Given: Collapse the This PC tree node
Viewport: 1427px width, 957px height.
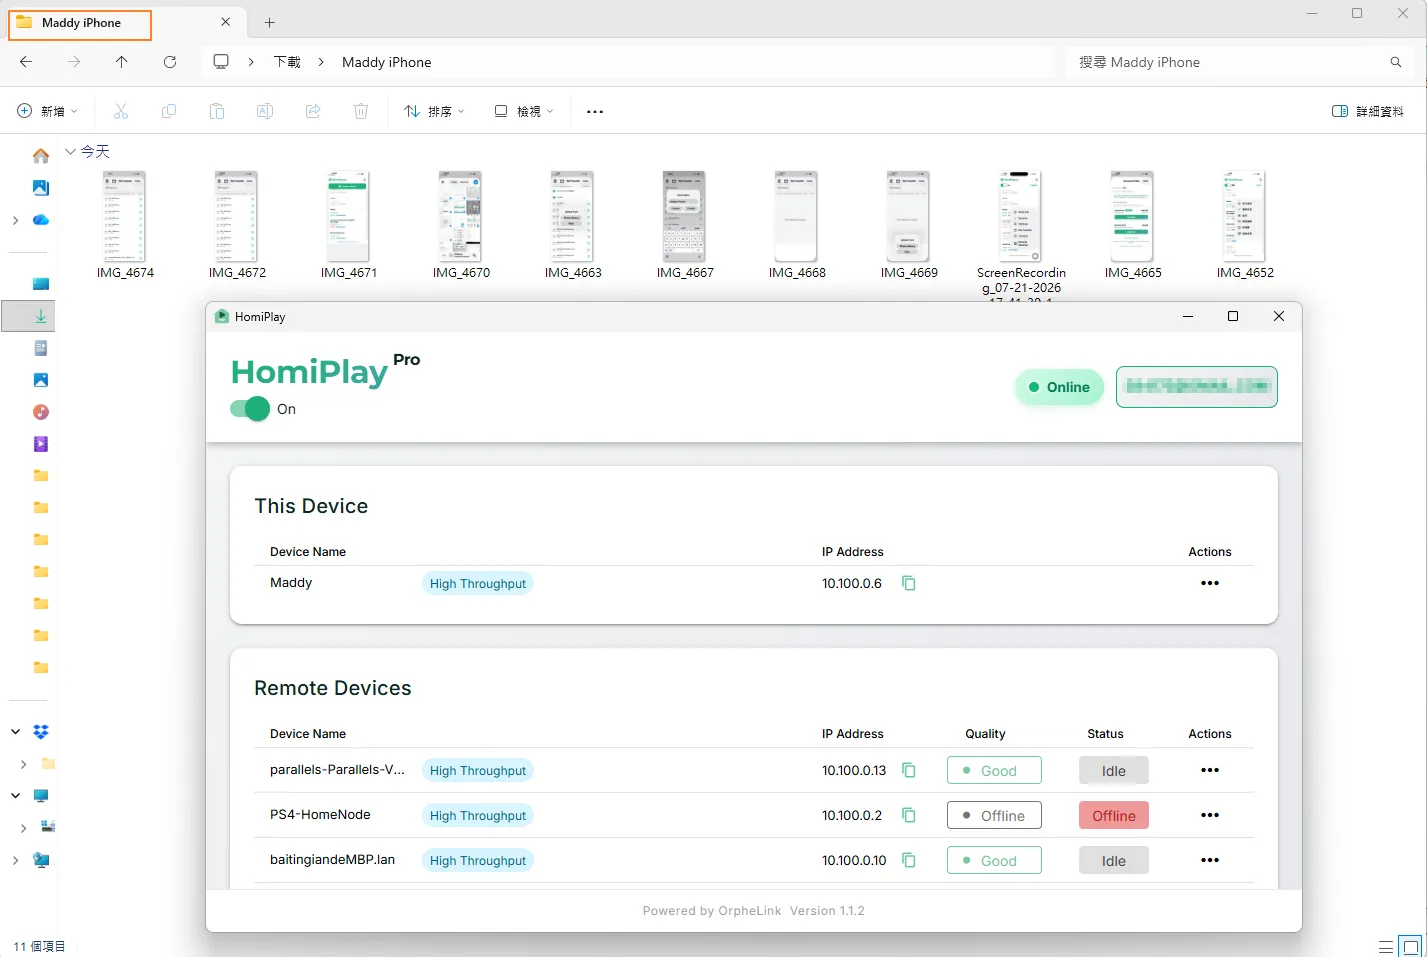Looking at the screenshot, I should pos(15,796).
